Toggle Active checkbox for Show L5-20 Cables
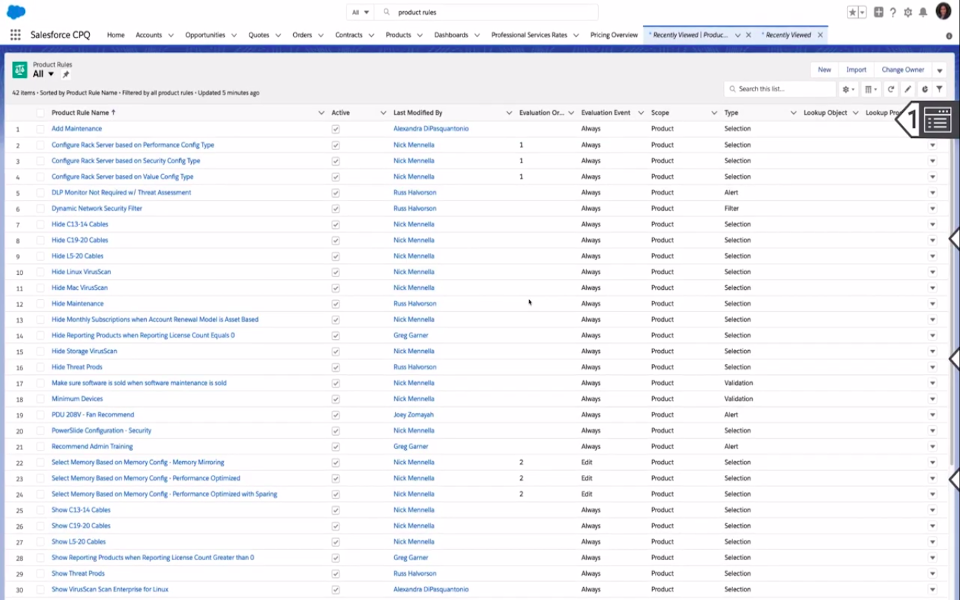960x600 pixels. tap(336, 542)
